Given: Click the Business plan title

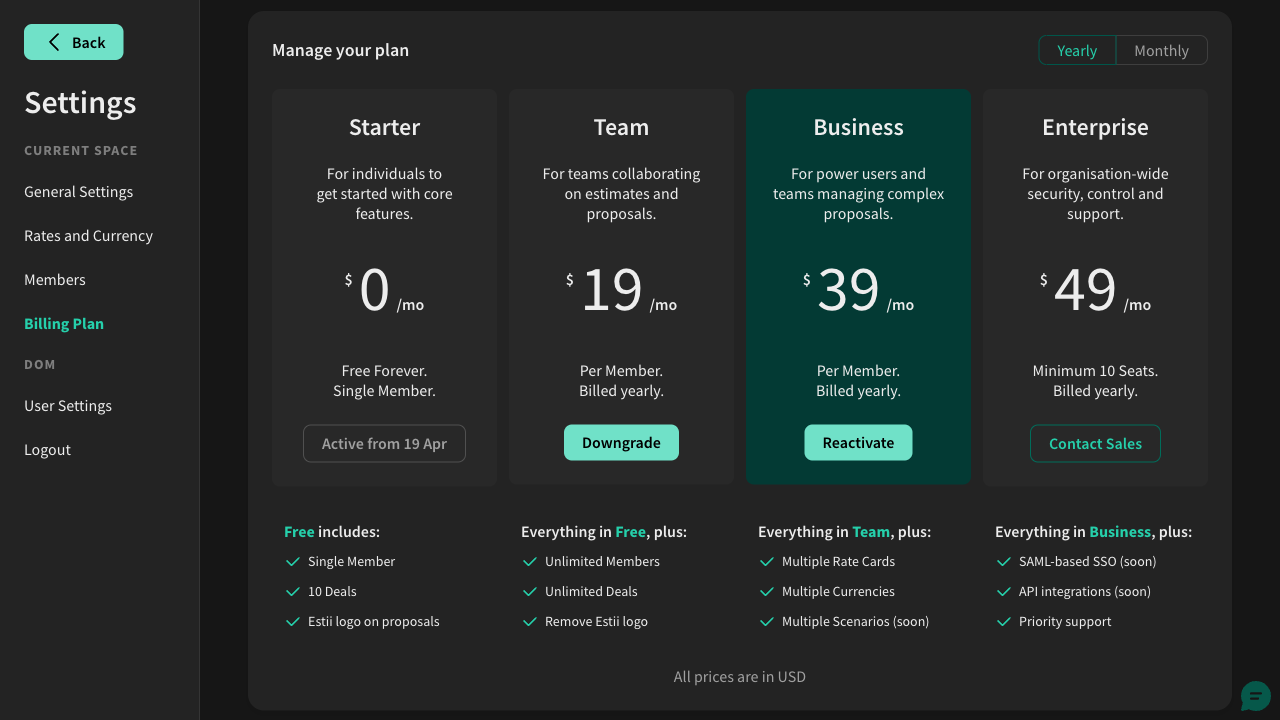Looking at the screenshot, I should (x=858, y=127).
